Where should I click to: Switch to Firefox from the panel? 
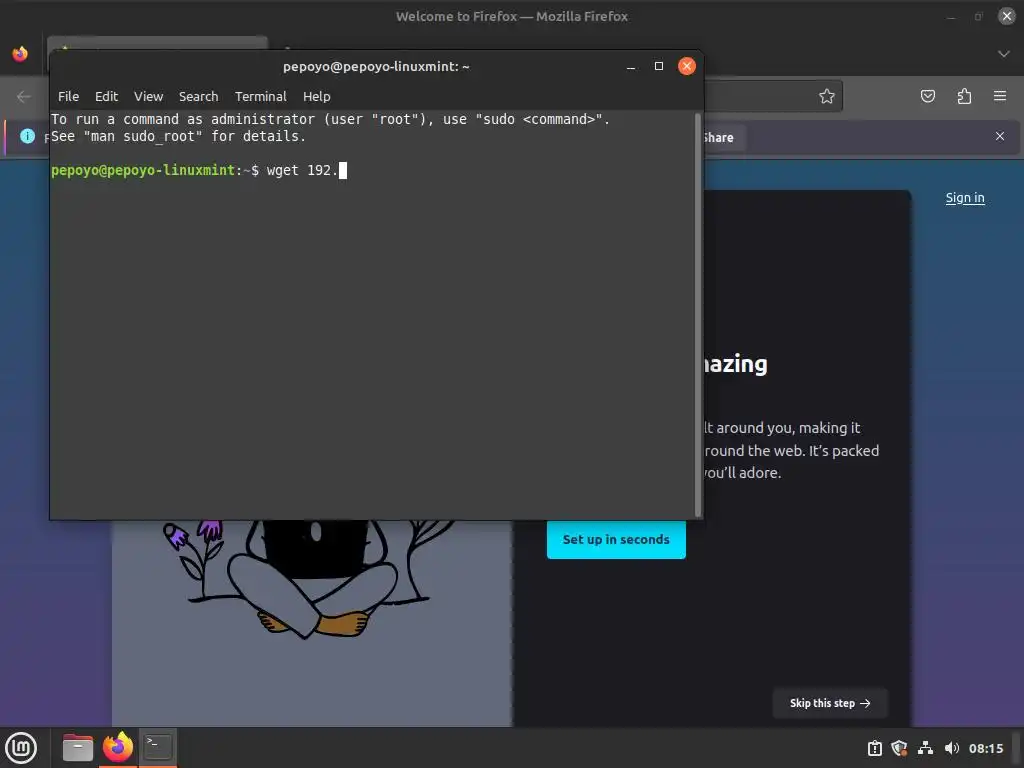pos(118,748)
